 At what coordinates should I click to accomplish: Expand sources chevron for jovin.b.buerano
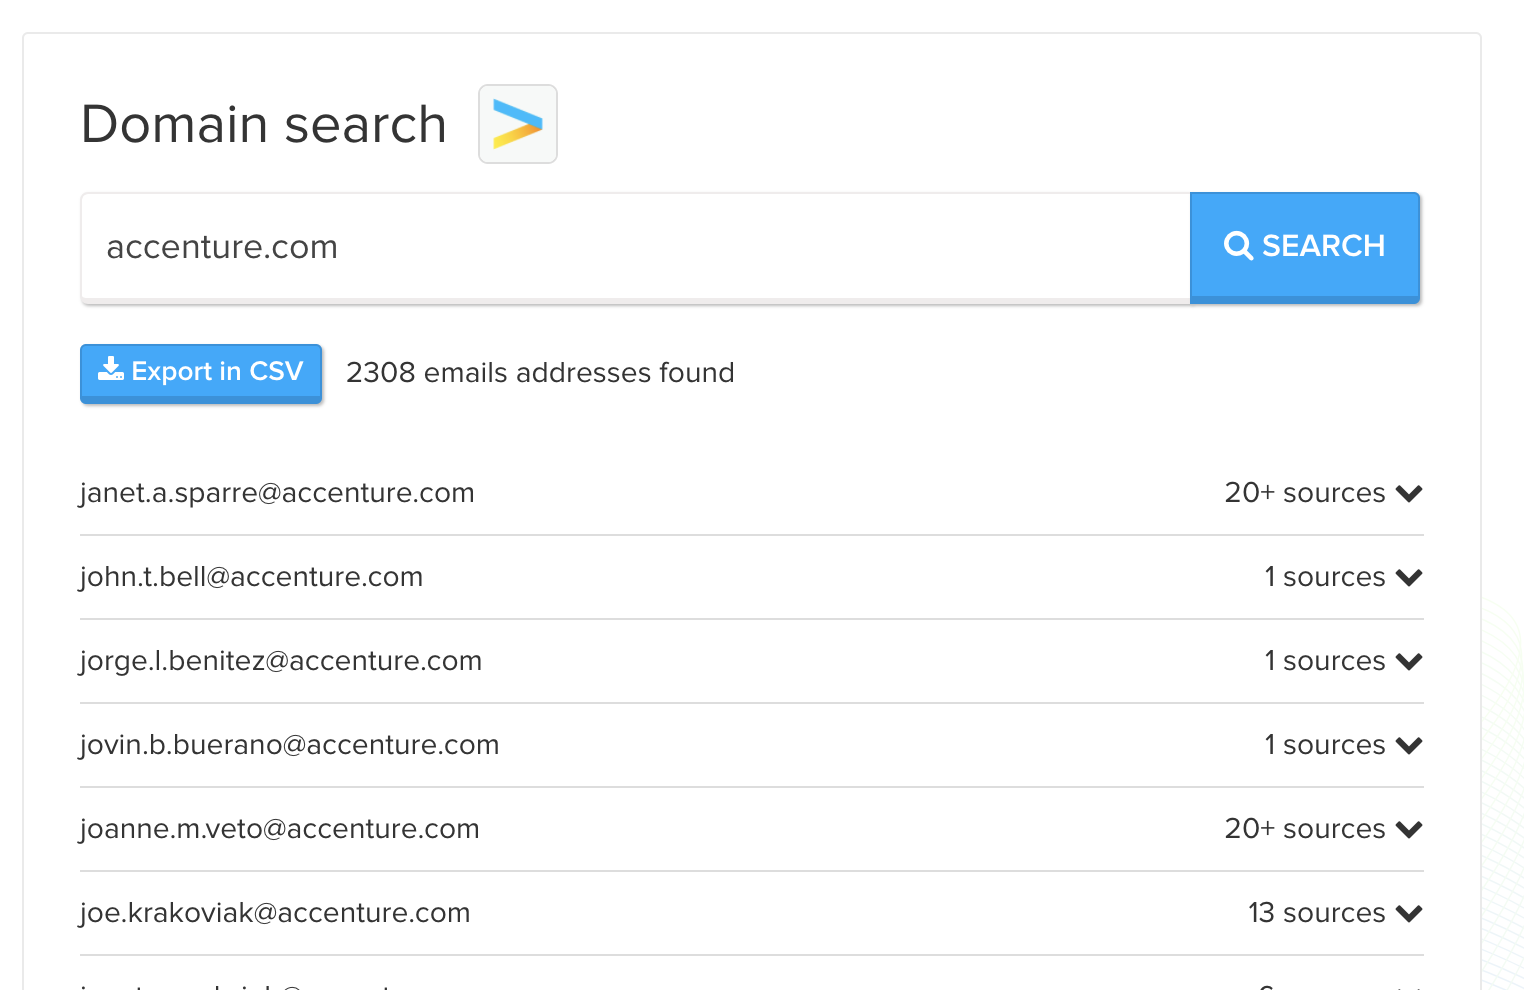pyautogui.click(x=1409, y=745)
